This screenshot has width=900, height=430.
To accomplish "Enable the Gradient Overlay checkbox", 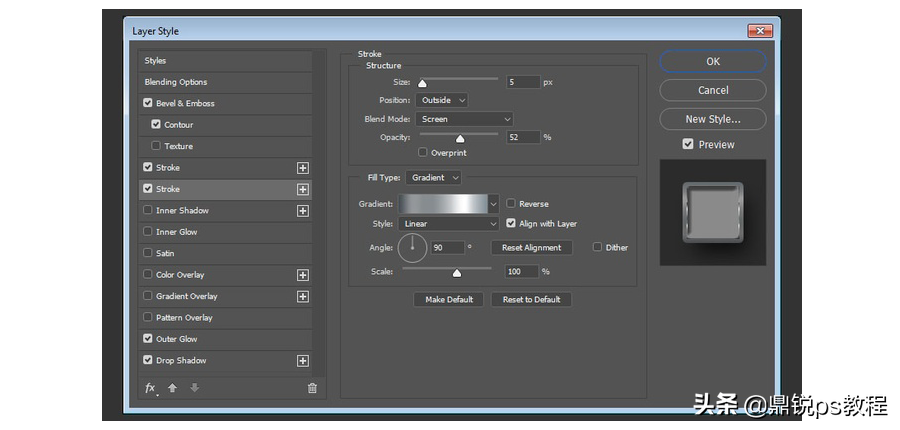I will coord(148,296).
